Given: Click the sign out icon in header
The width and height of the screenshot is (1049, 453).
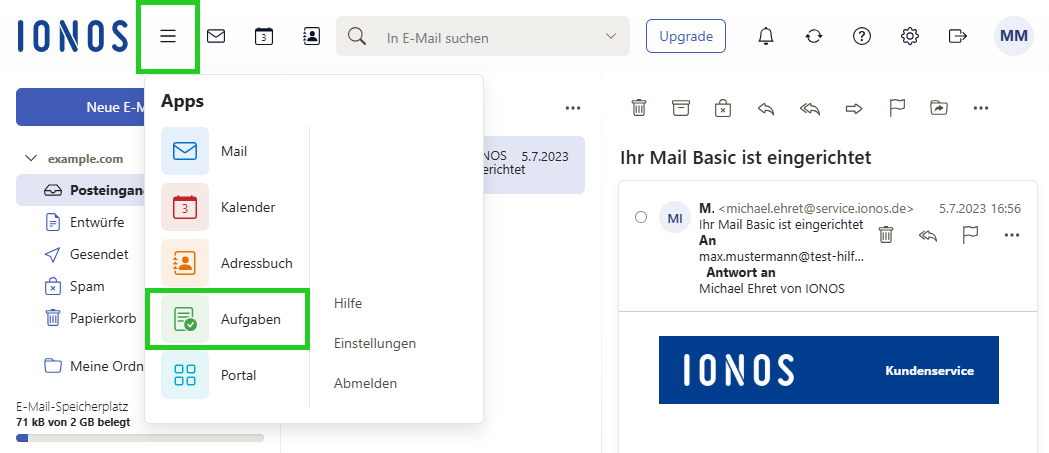Looking at the screenshot, I should point(958,37).
